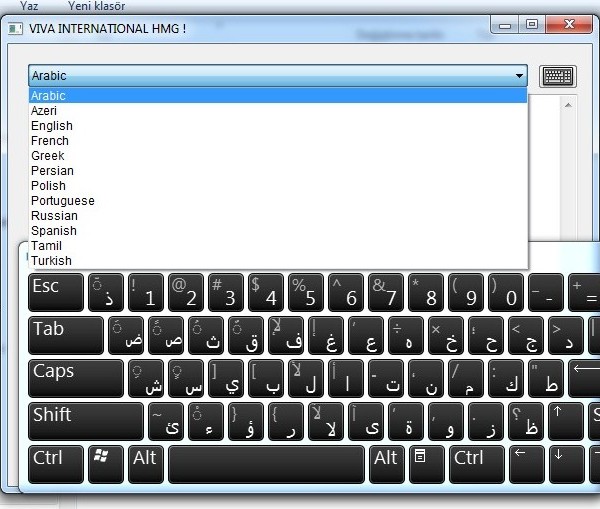Image resolution: width=600 pixels, height=509 pixels.
Task: Tap the number 6 key
Action: [x=346, y=292]
